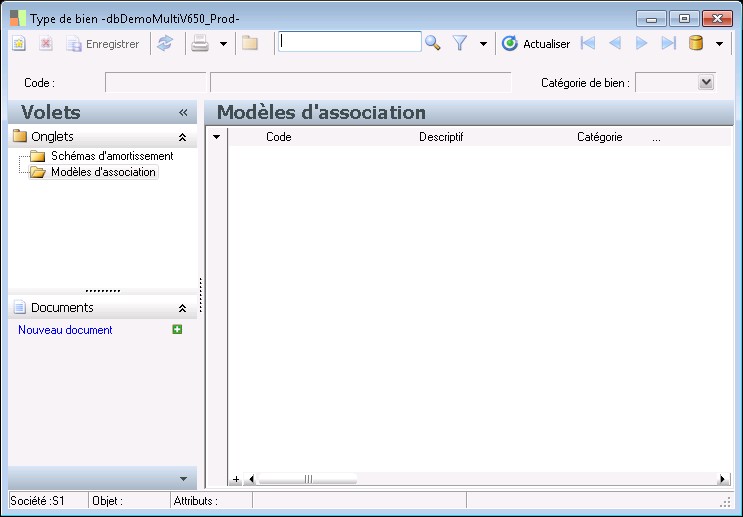Click the Actualiser button
This screenshot has width=743, height=517.
click(536, 44)
